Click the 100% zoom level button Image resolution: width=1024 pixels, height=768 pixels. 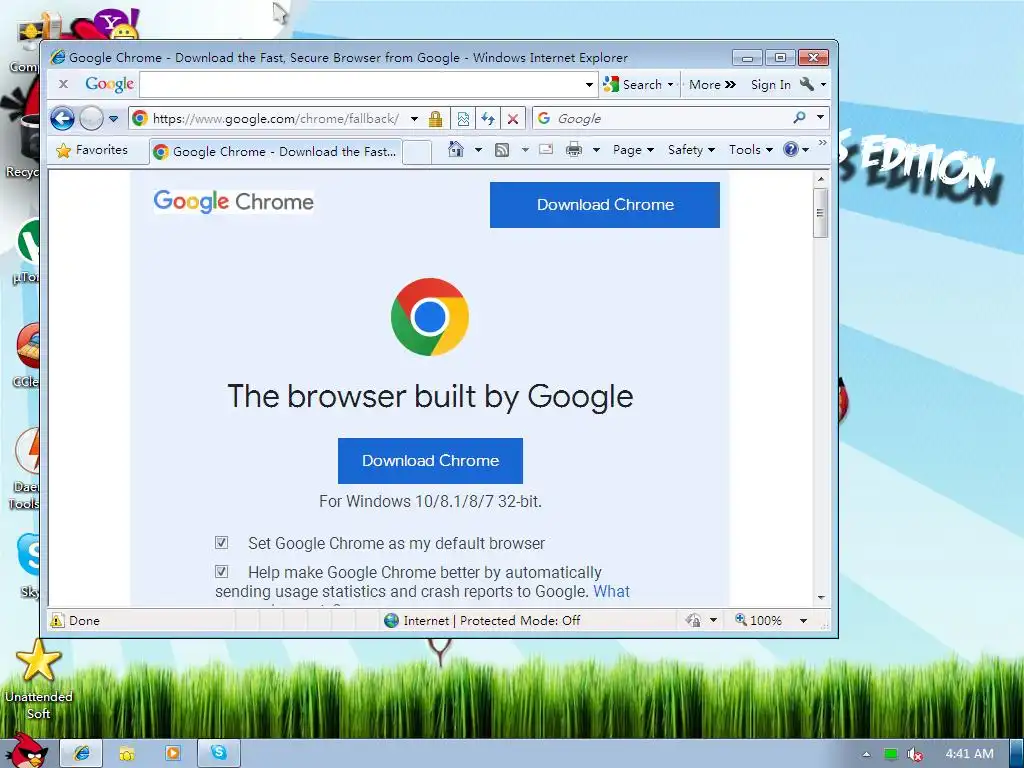click(x=758, y=620)
